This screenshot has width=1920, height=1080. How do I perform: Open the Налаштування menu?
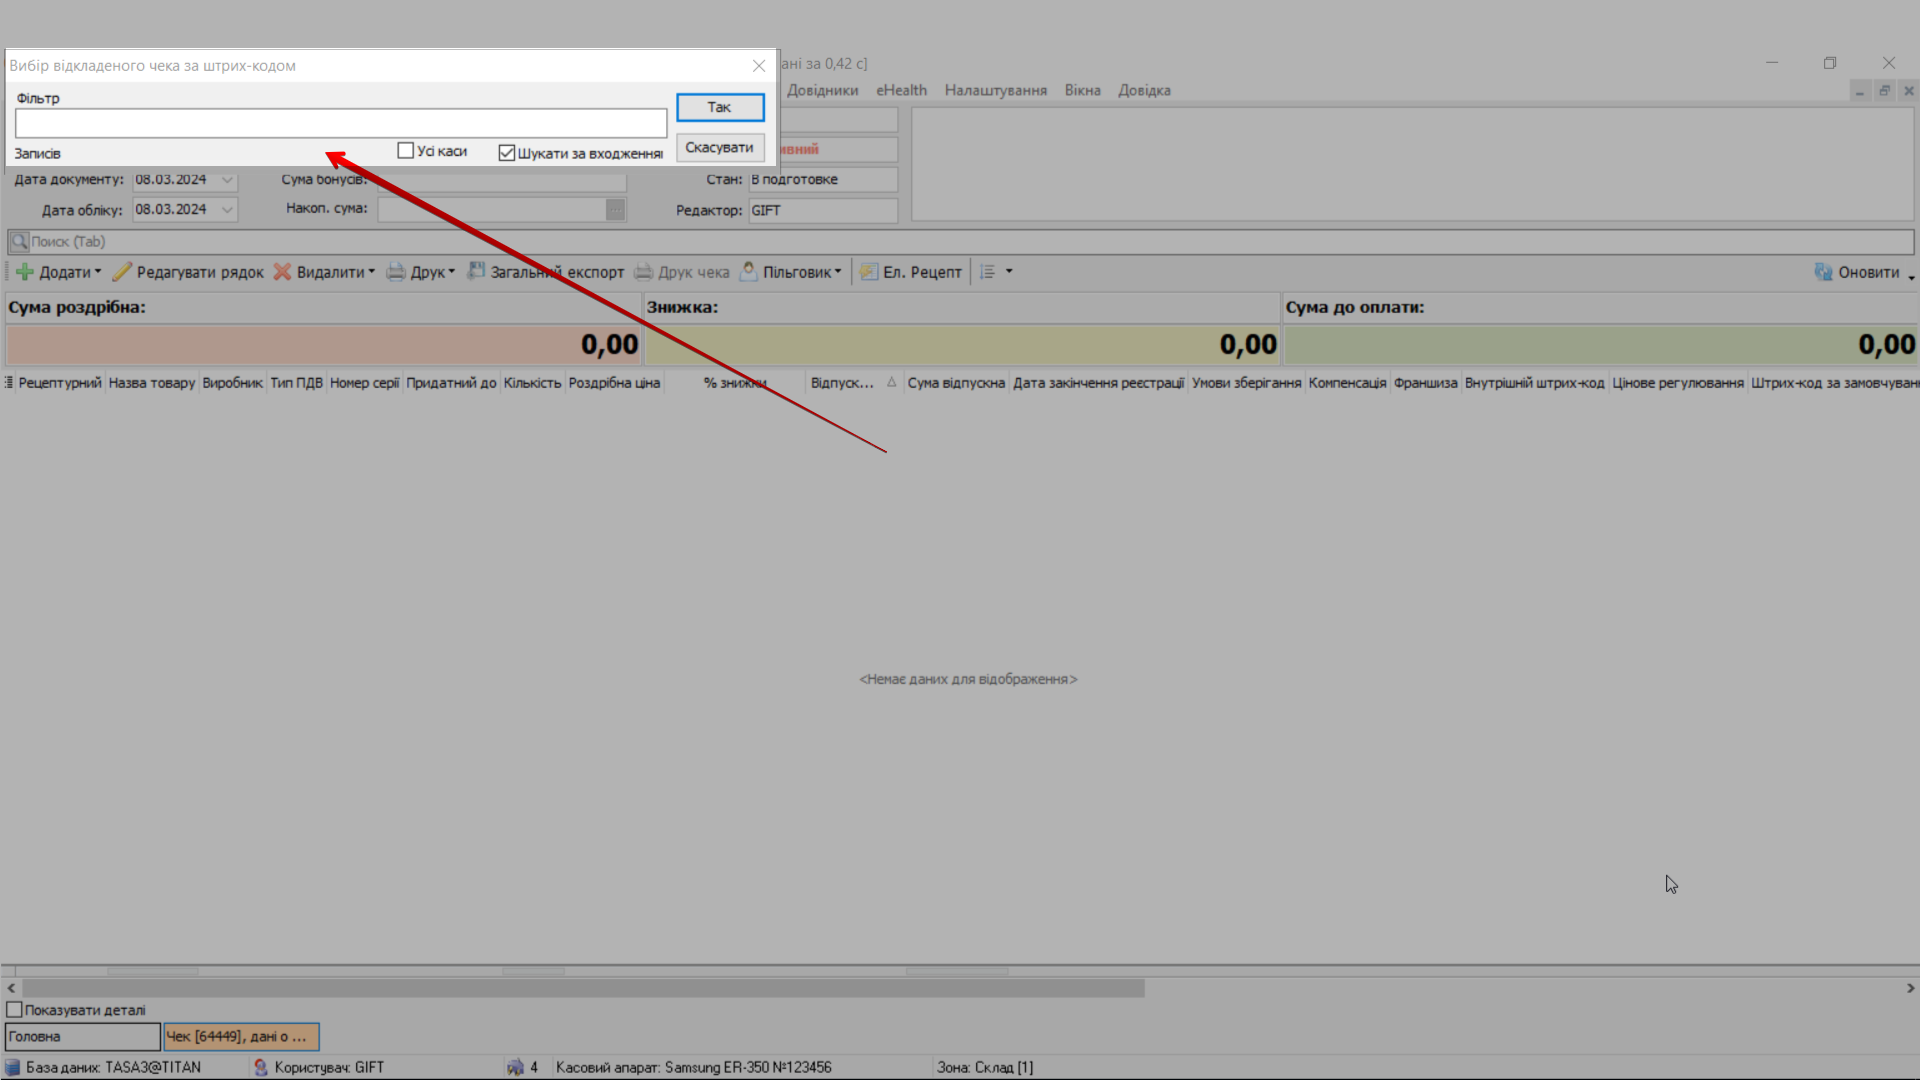(995, 90)
